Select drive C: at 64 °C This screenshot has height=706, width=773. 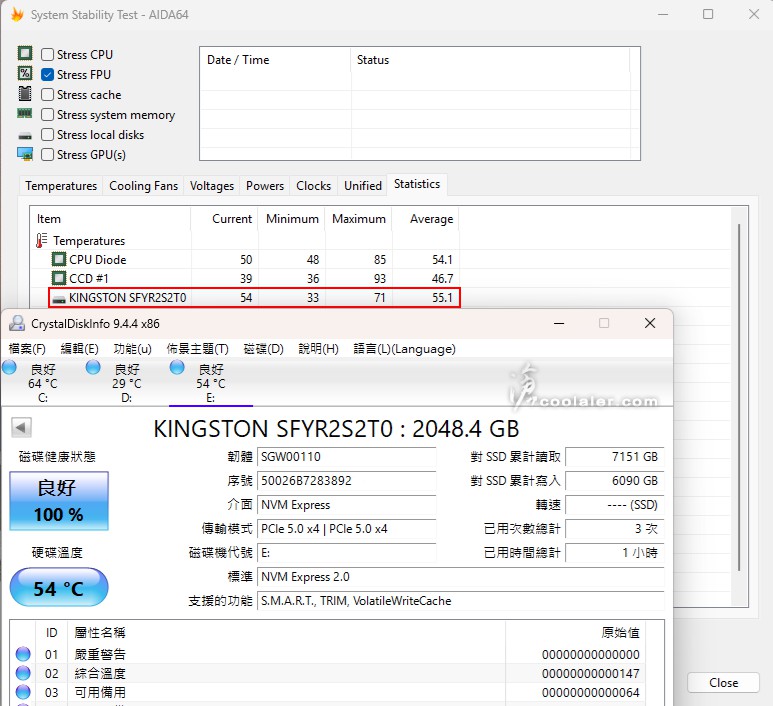click(x=42, y=383)
